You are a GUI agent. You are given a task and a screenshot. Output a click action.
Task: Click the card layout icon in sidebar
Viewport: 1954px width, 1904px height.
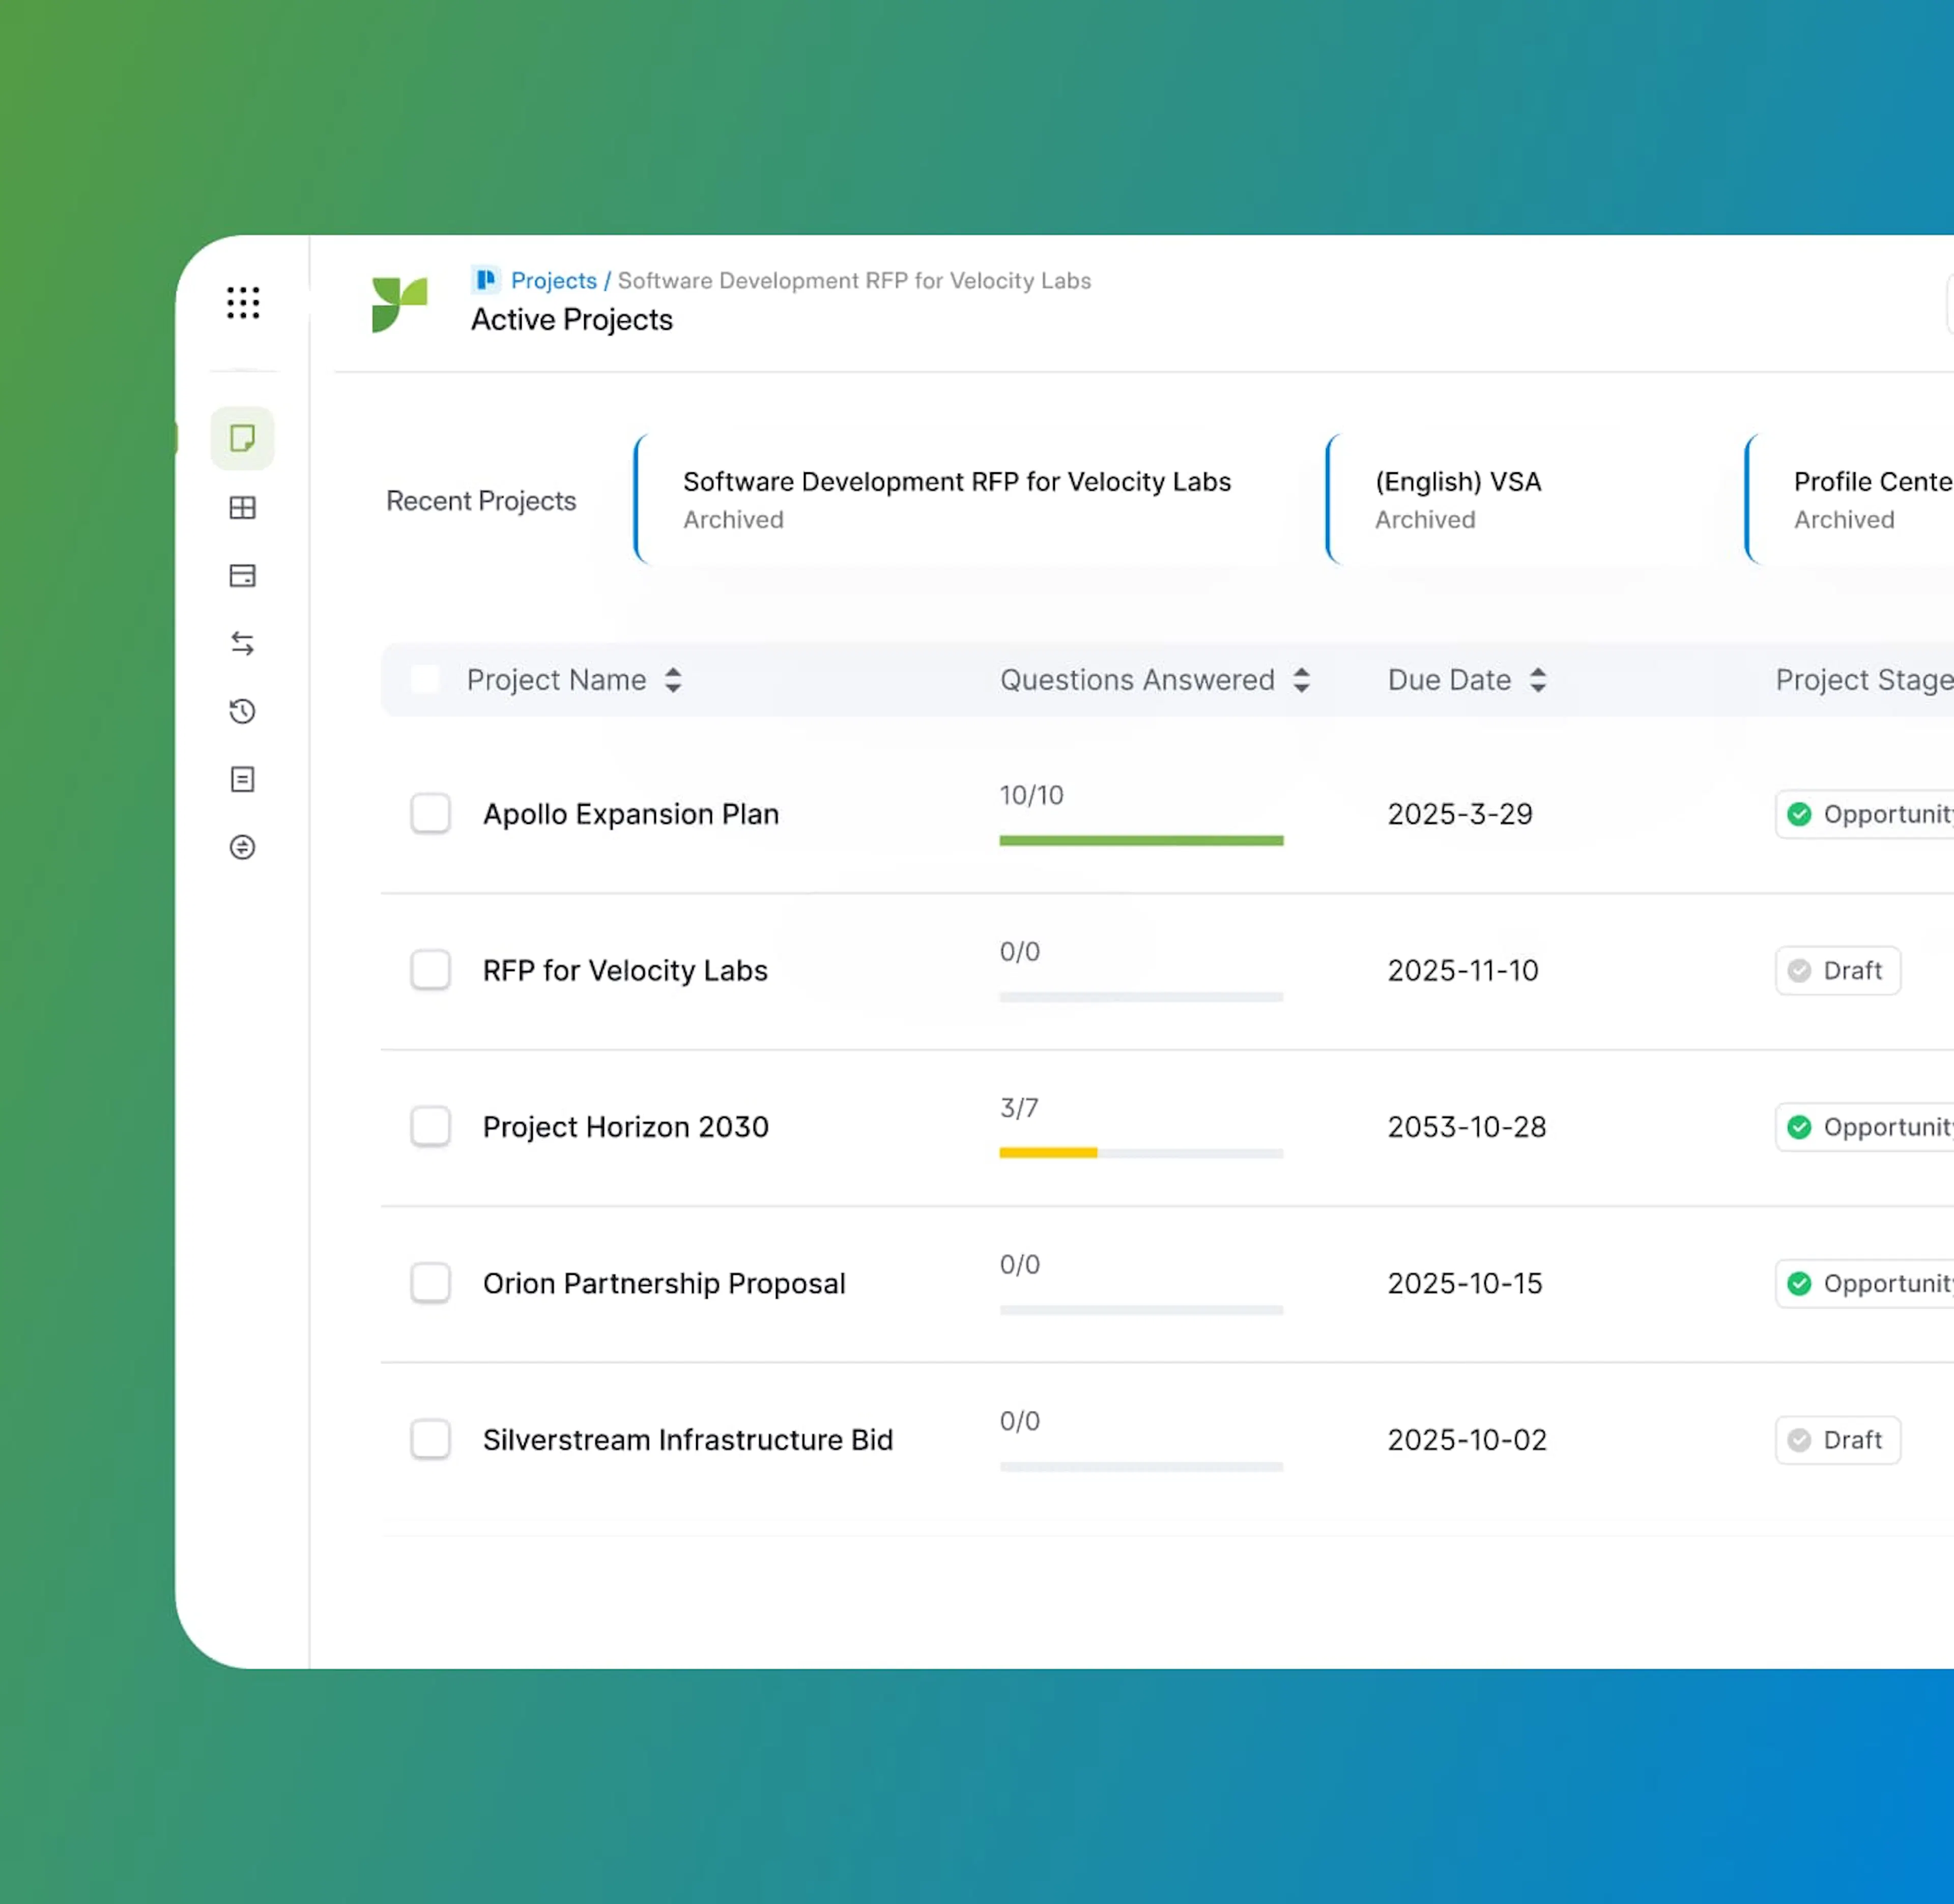(242, 575)
